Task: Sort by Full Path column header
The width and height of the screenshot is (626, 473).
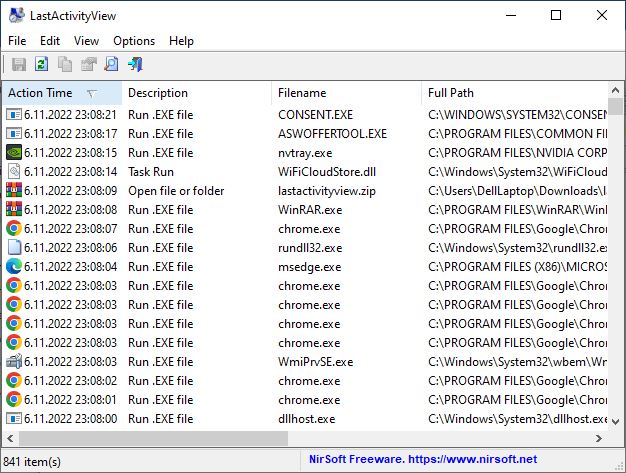Action: (514, 93)
